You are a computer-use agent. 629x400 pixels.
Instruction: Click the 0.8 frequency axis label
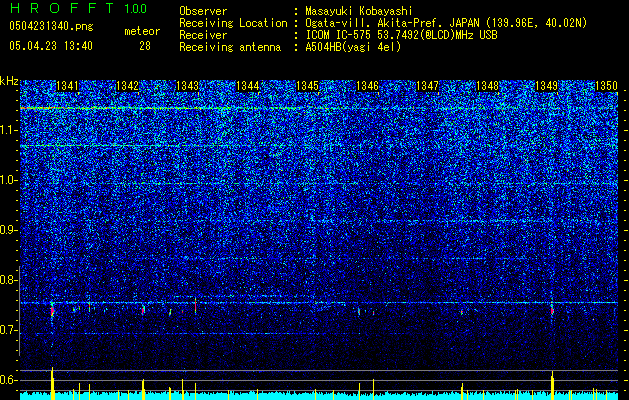point(8,280)
